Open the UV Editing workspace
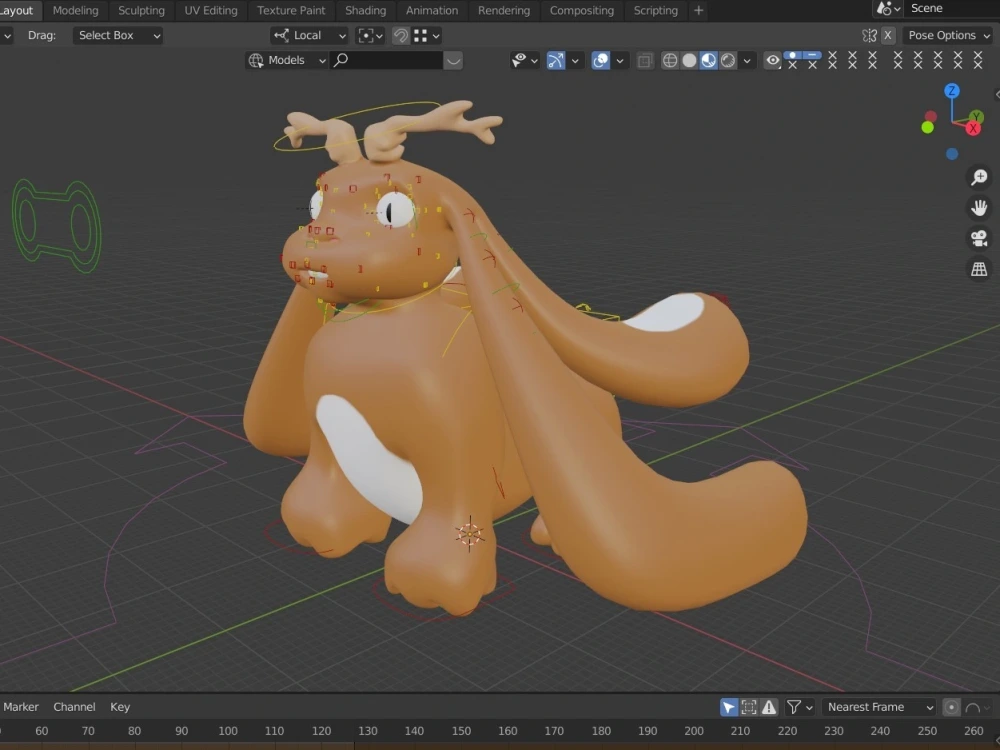This screenshot has width=1000, height=750. pos(210,10)
